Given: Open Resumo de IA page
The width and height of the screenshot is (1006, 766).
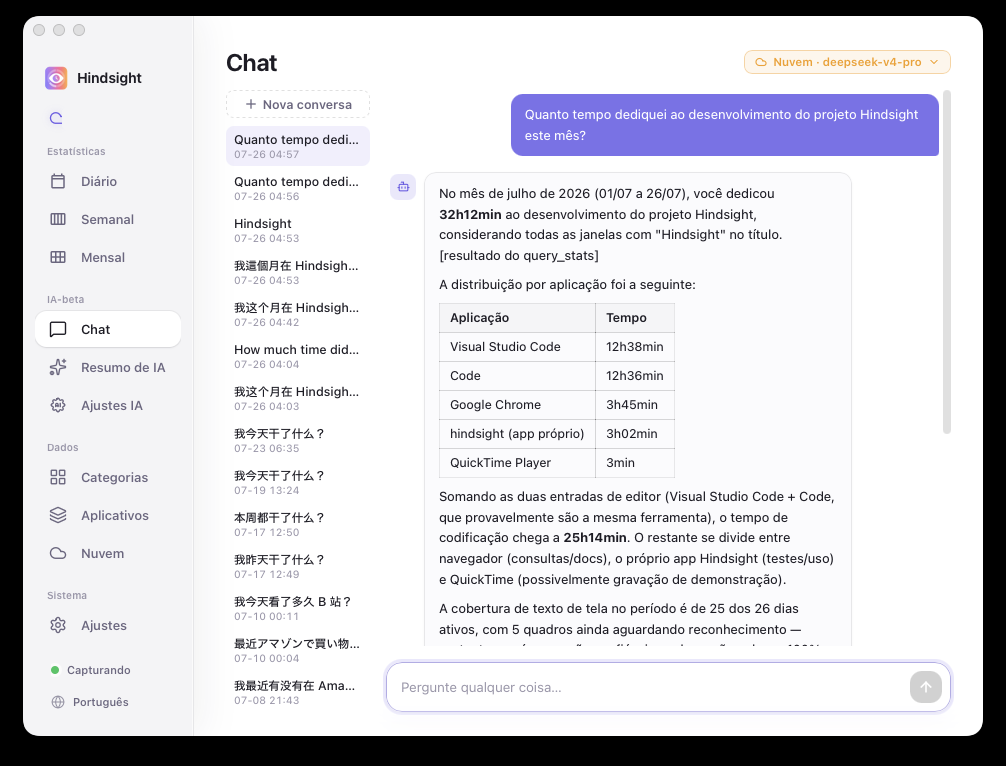Looking at the screenshot, I should (108, 368).
